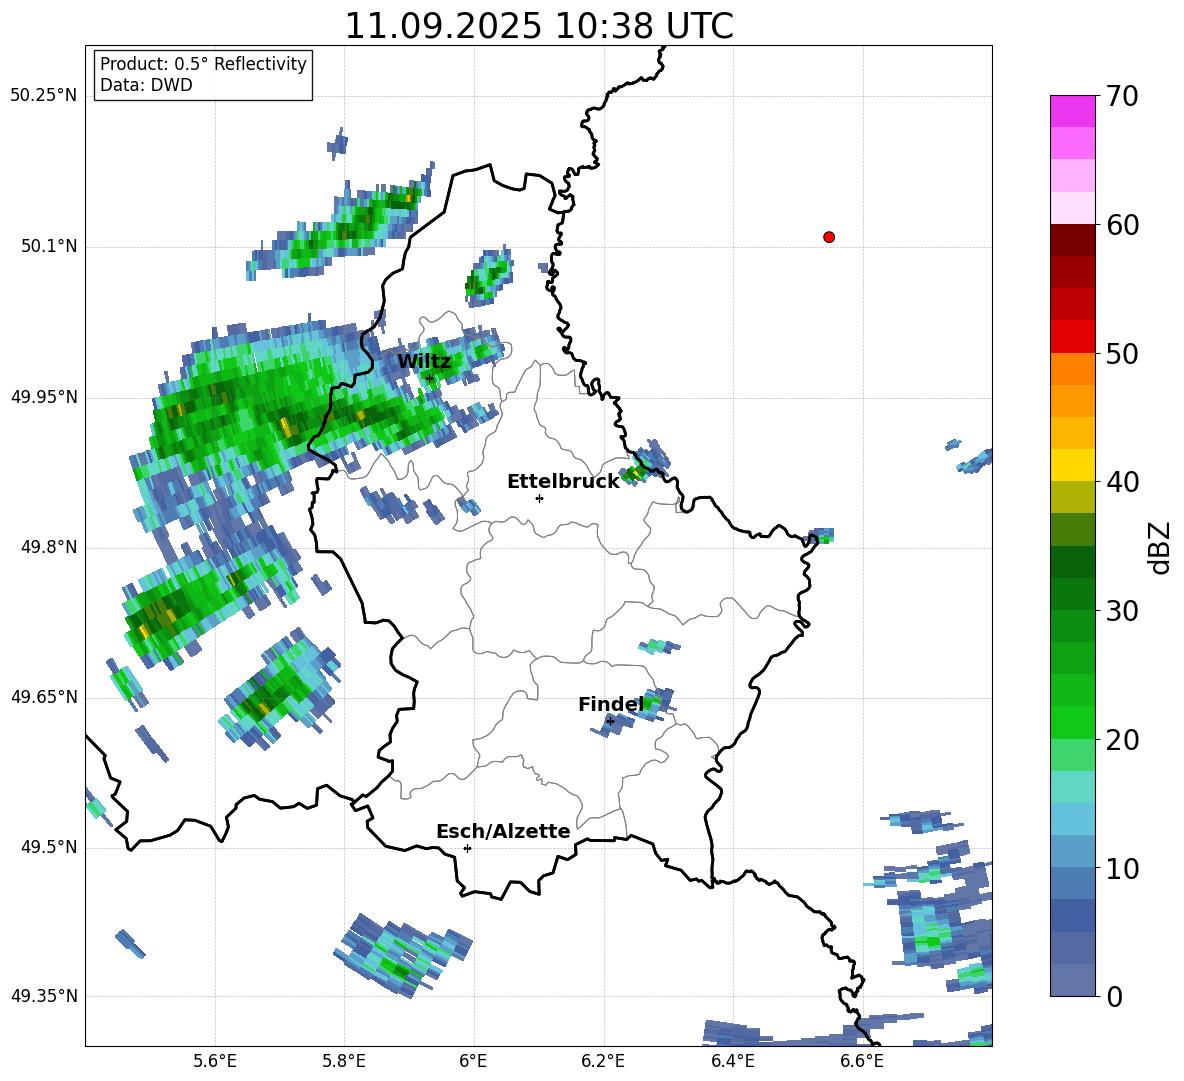Click the Findel city label
1184x1081 pixels.
pyautogui.click(x=611, y=705)
